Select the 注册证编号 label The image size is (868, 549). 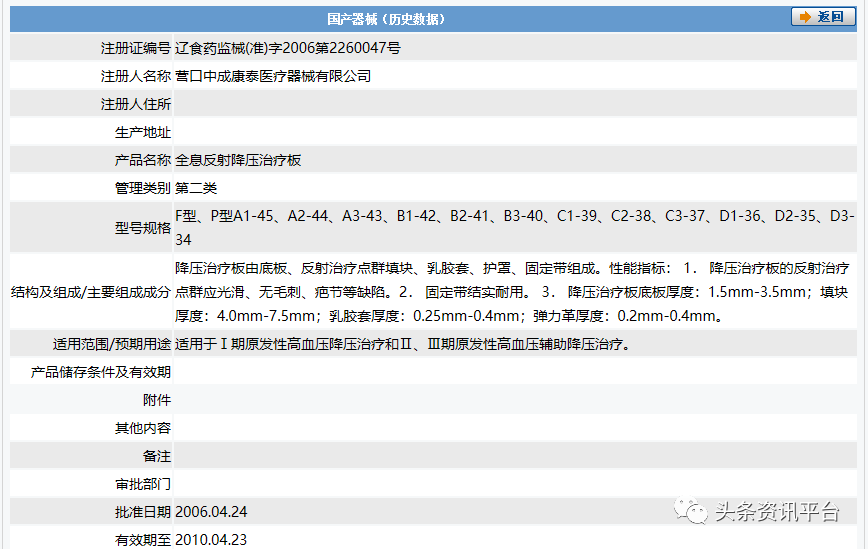(x=135, y=48)
